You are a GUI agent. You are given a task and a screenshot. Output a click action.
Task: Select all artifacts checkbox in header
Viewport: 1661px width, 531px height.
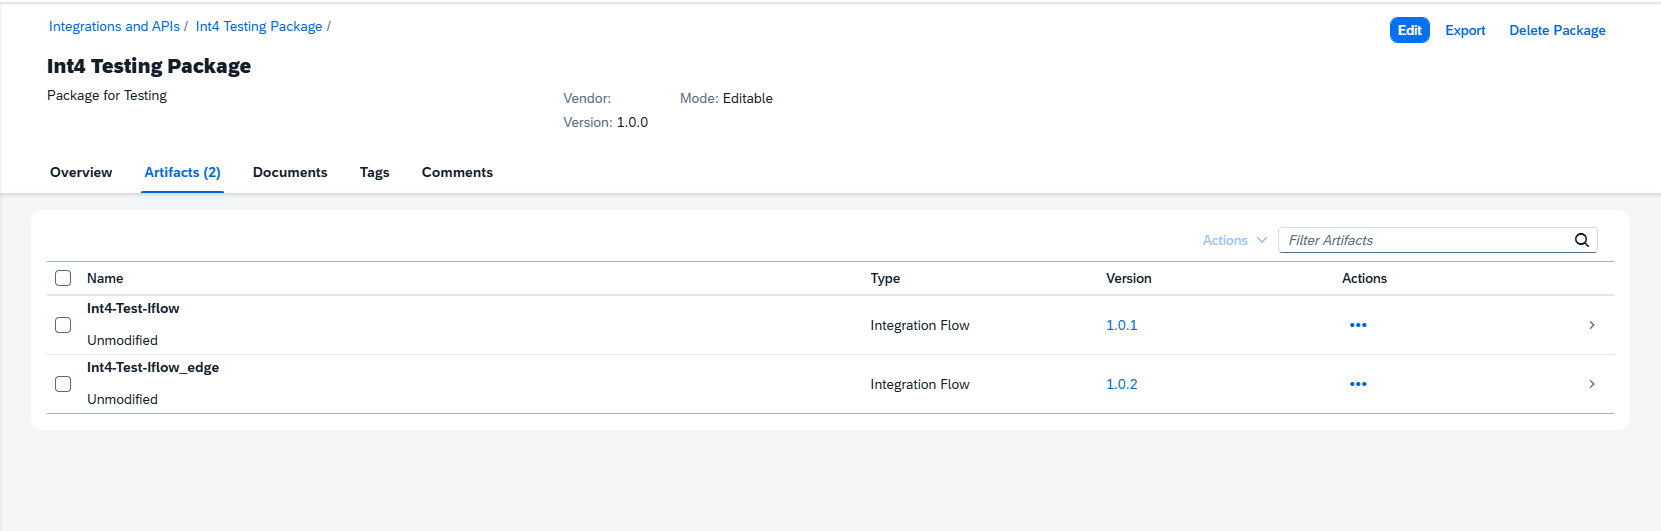tap(63, 278)
